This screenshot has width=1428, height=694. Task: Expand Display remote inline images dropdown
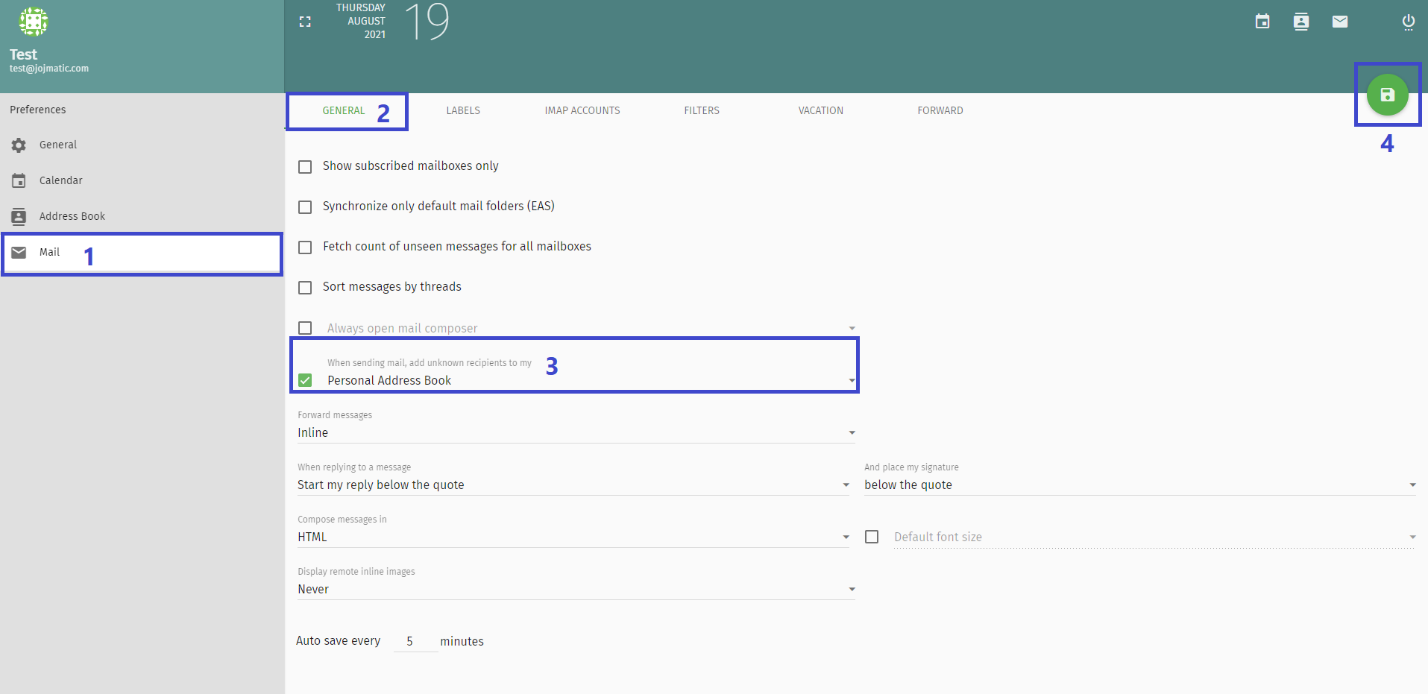(x=576, y=589)
